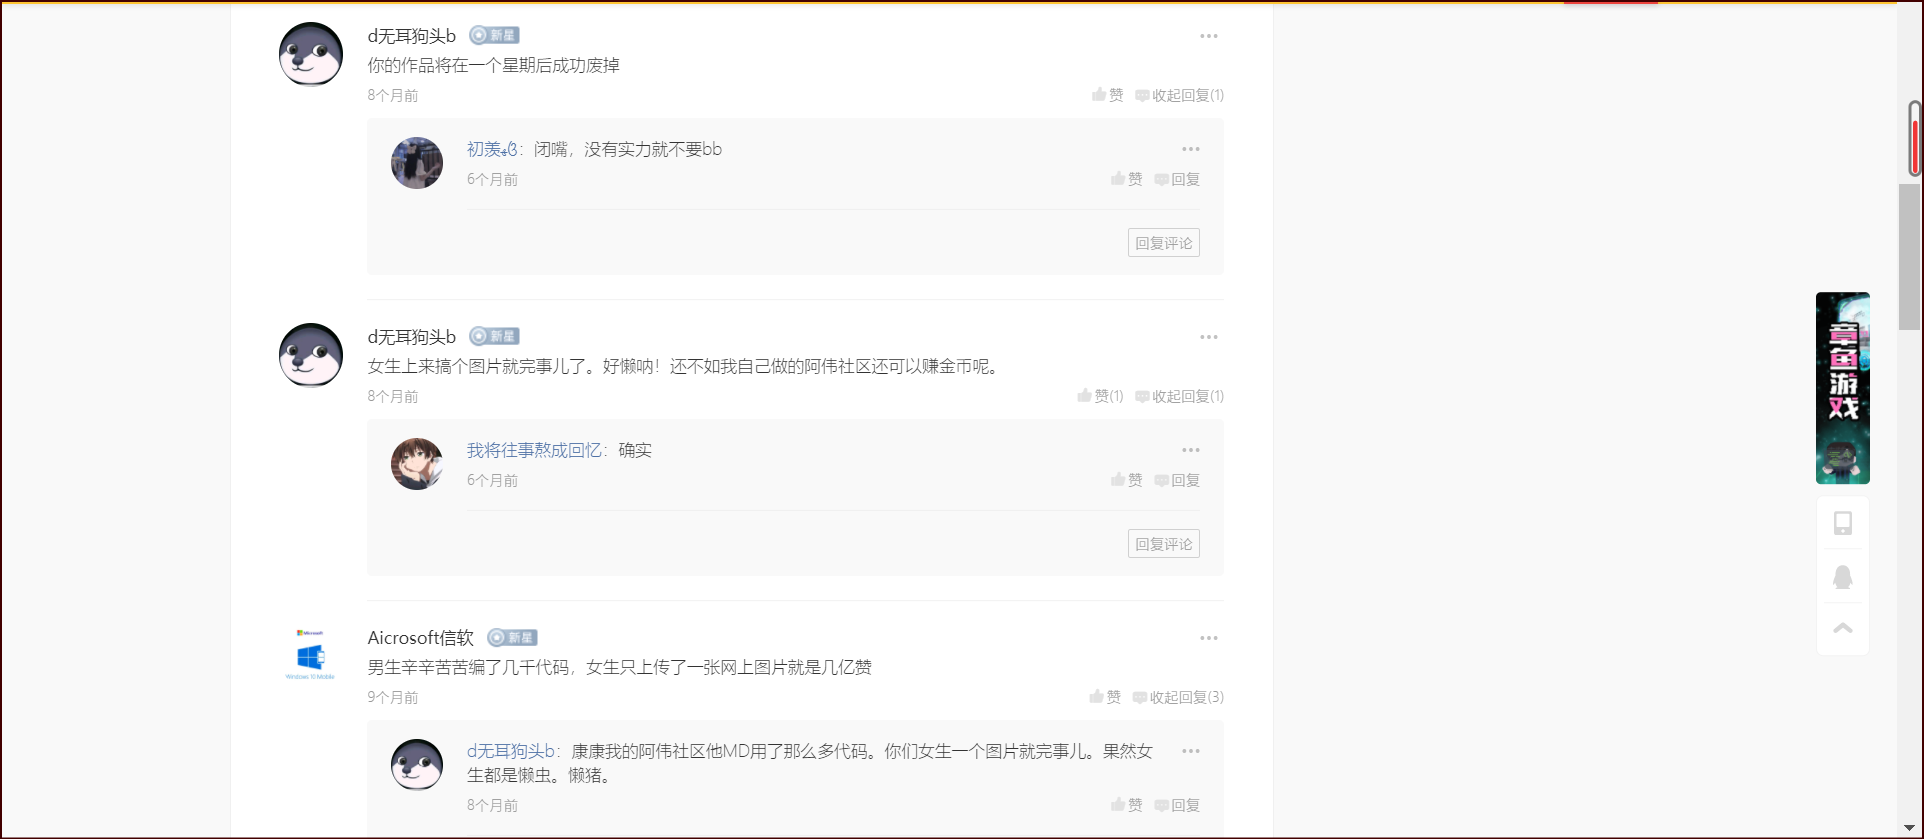Click comment text '你的作品将在一个星期后成功废掉'

(x=493, y=66)
